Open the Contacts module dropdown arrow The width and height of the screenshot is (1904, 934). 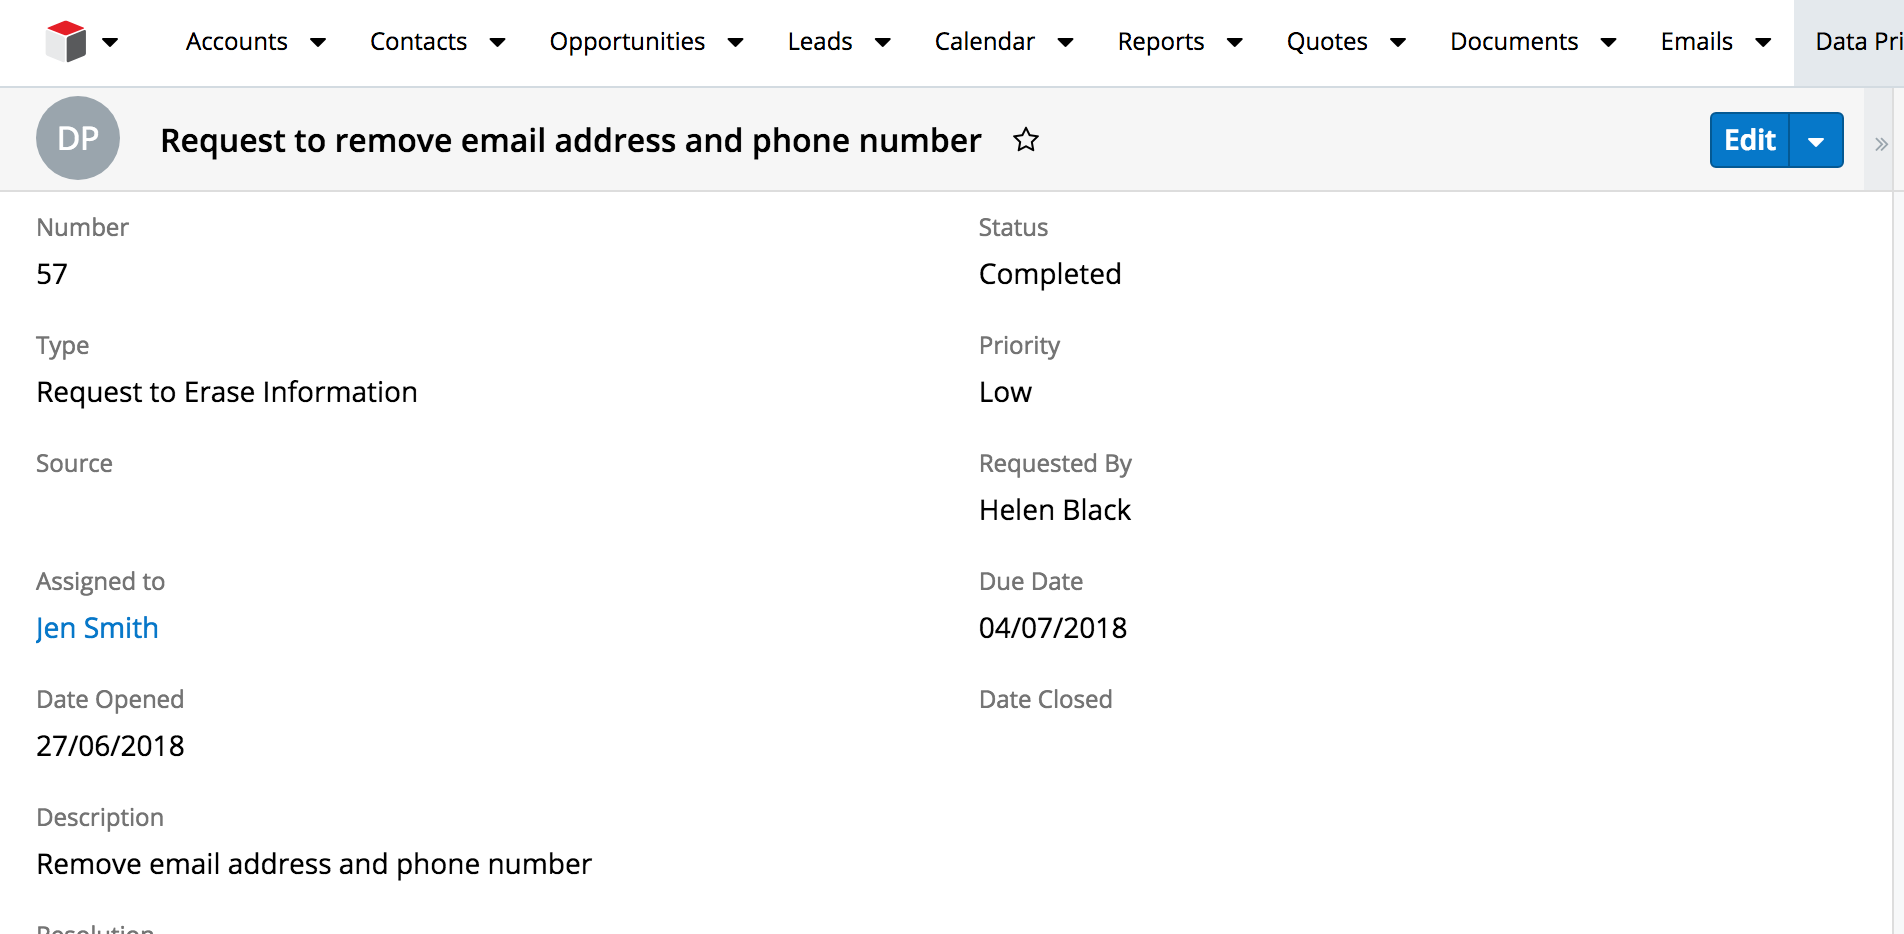pyautogui.click(x=497, y=42)
